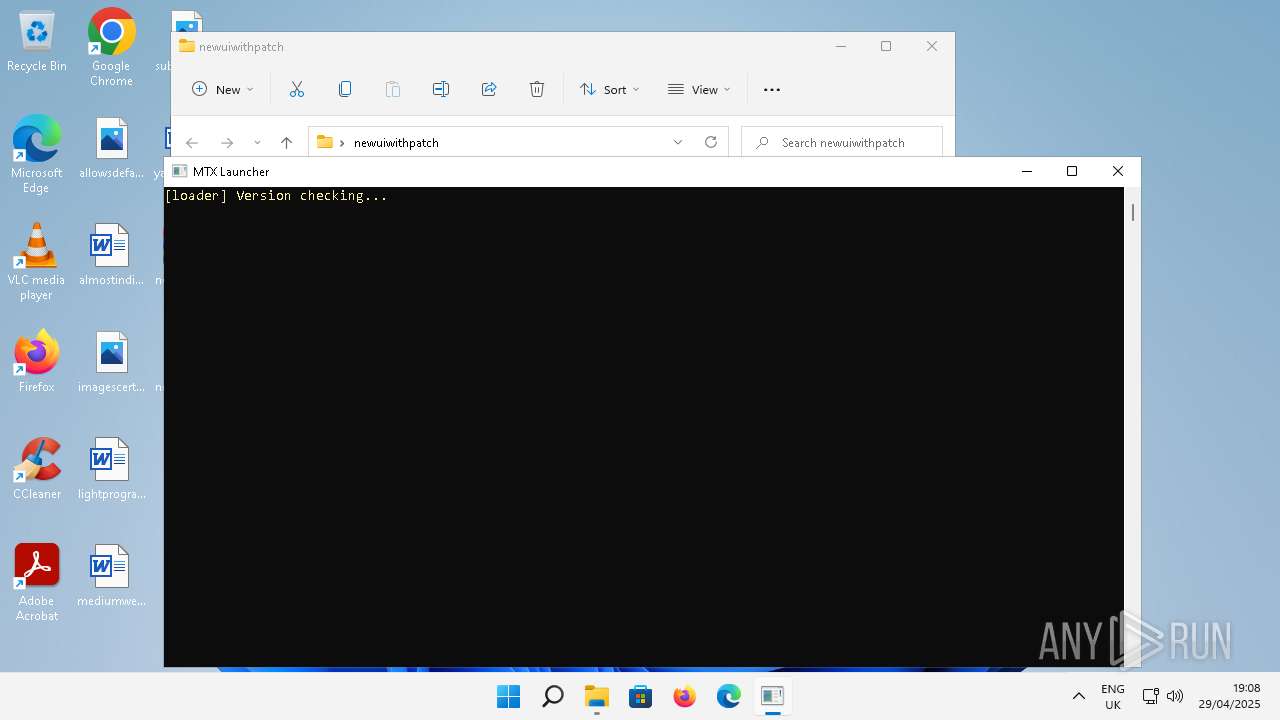Click the Delete trash icon in Explorer toolbar

click(x=537, y=89)
